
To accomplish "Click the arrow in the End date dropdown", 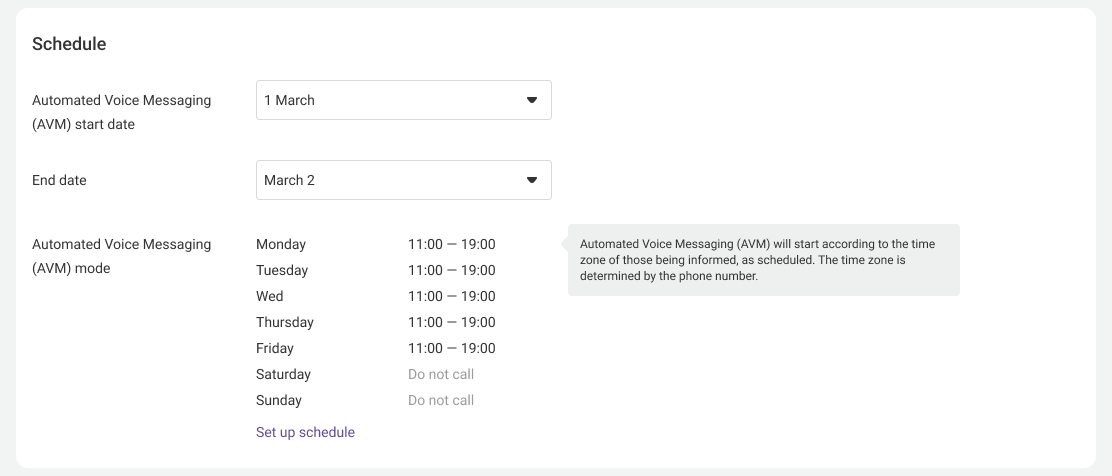I will point(532,180).
